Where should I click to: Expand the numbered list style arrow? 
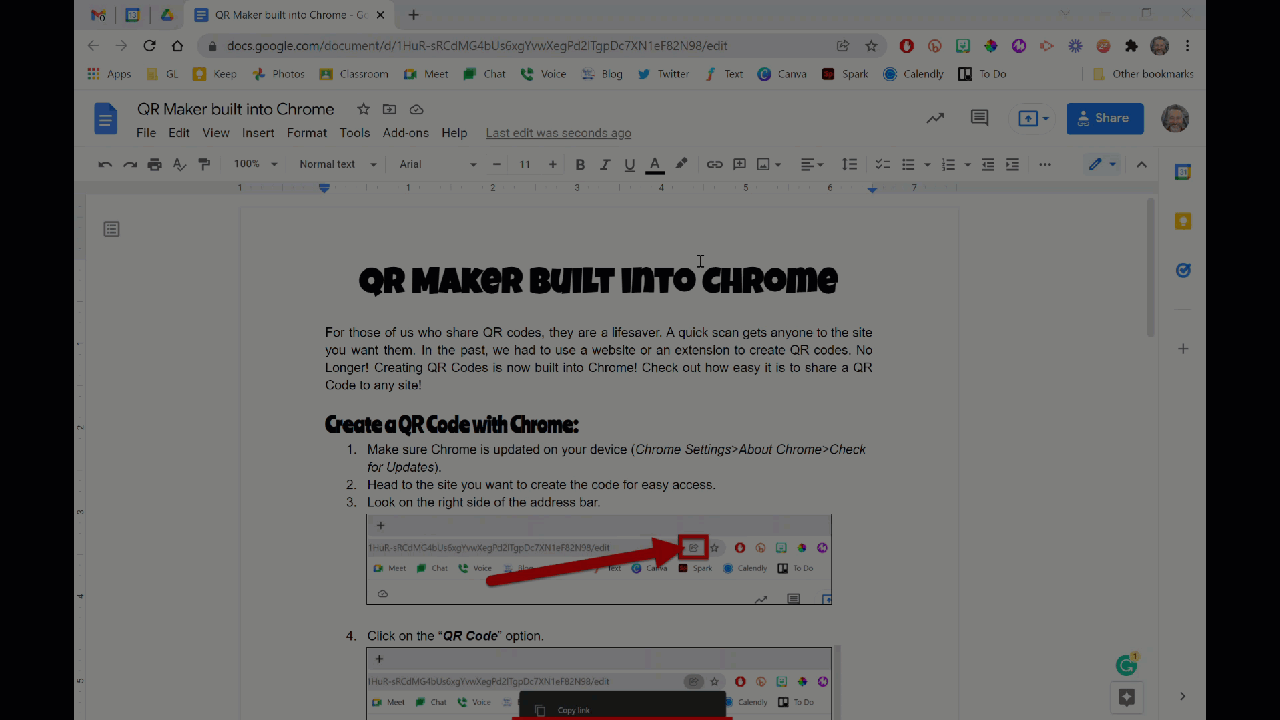point(967,165)
